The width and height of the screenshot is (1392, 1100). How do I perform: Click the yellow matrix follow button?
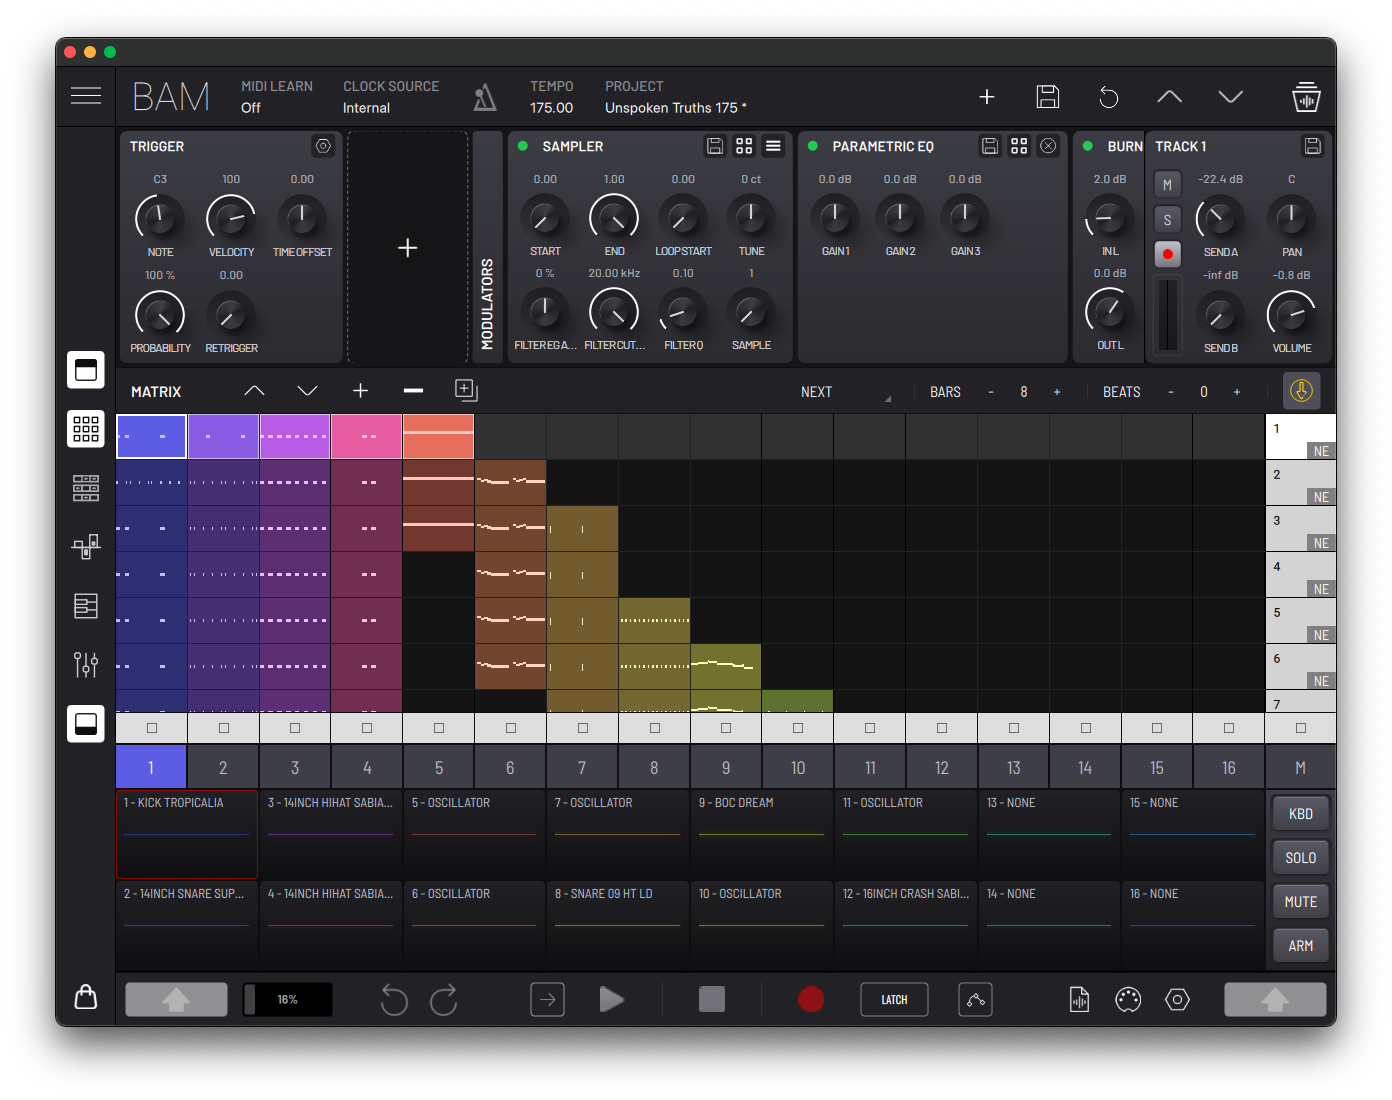point(1301,391)
